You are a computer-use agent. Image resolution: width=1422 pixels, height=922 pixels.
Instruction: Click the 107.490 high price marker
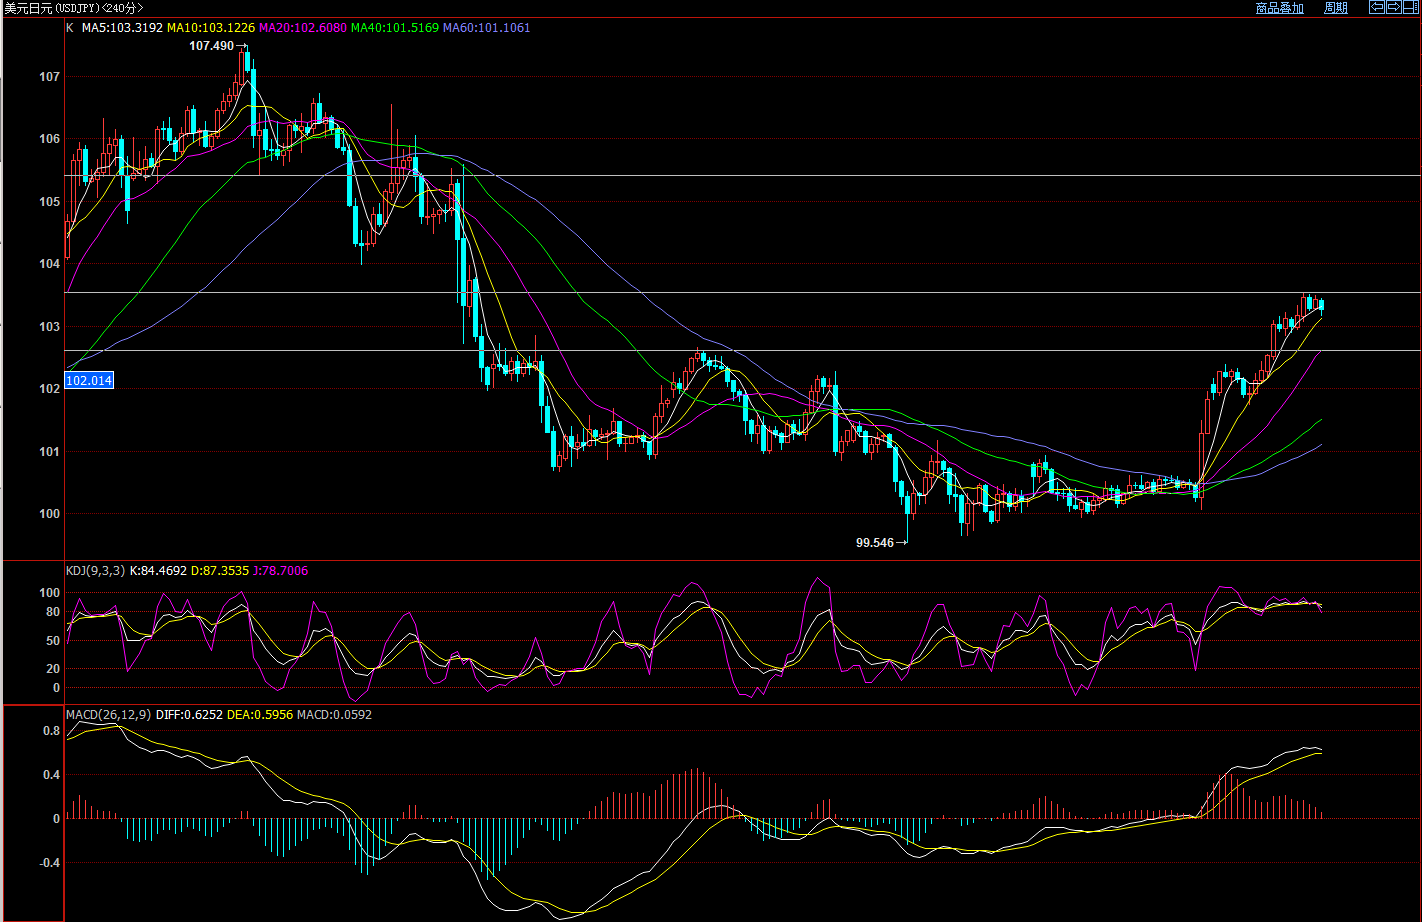(x=211, y=46)
